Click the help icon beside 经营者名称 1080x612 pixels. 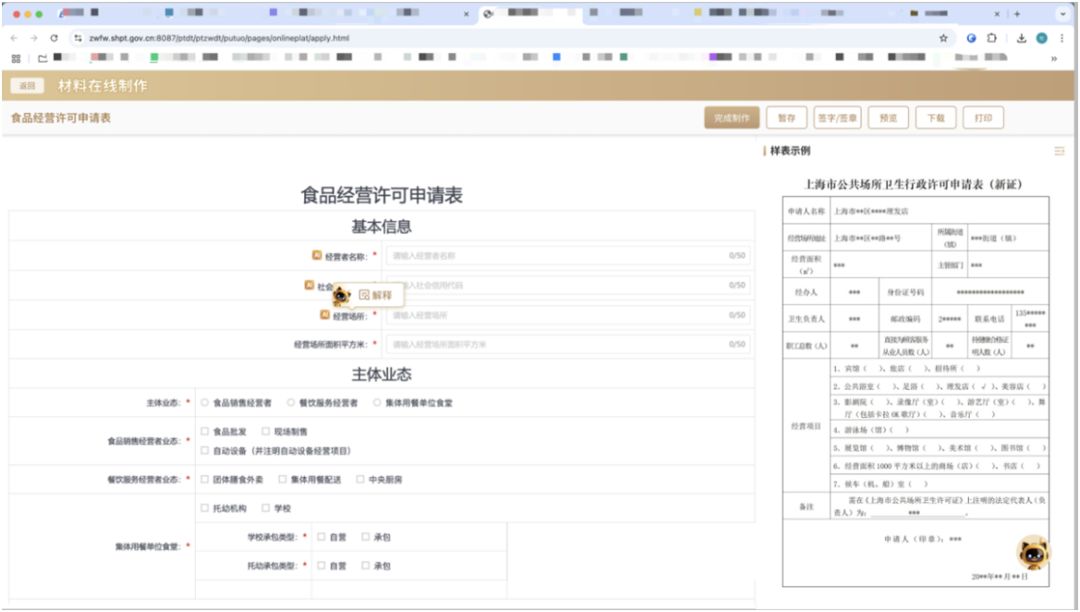pos(317,255)
